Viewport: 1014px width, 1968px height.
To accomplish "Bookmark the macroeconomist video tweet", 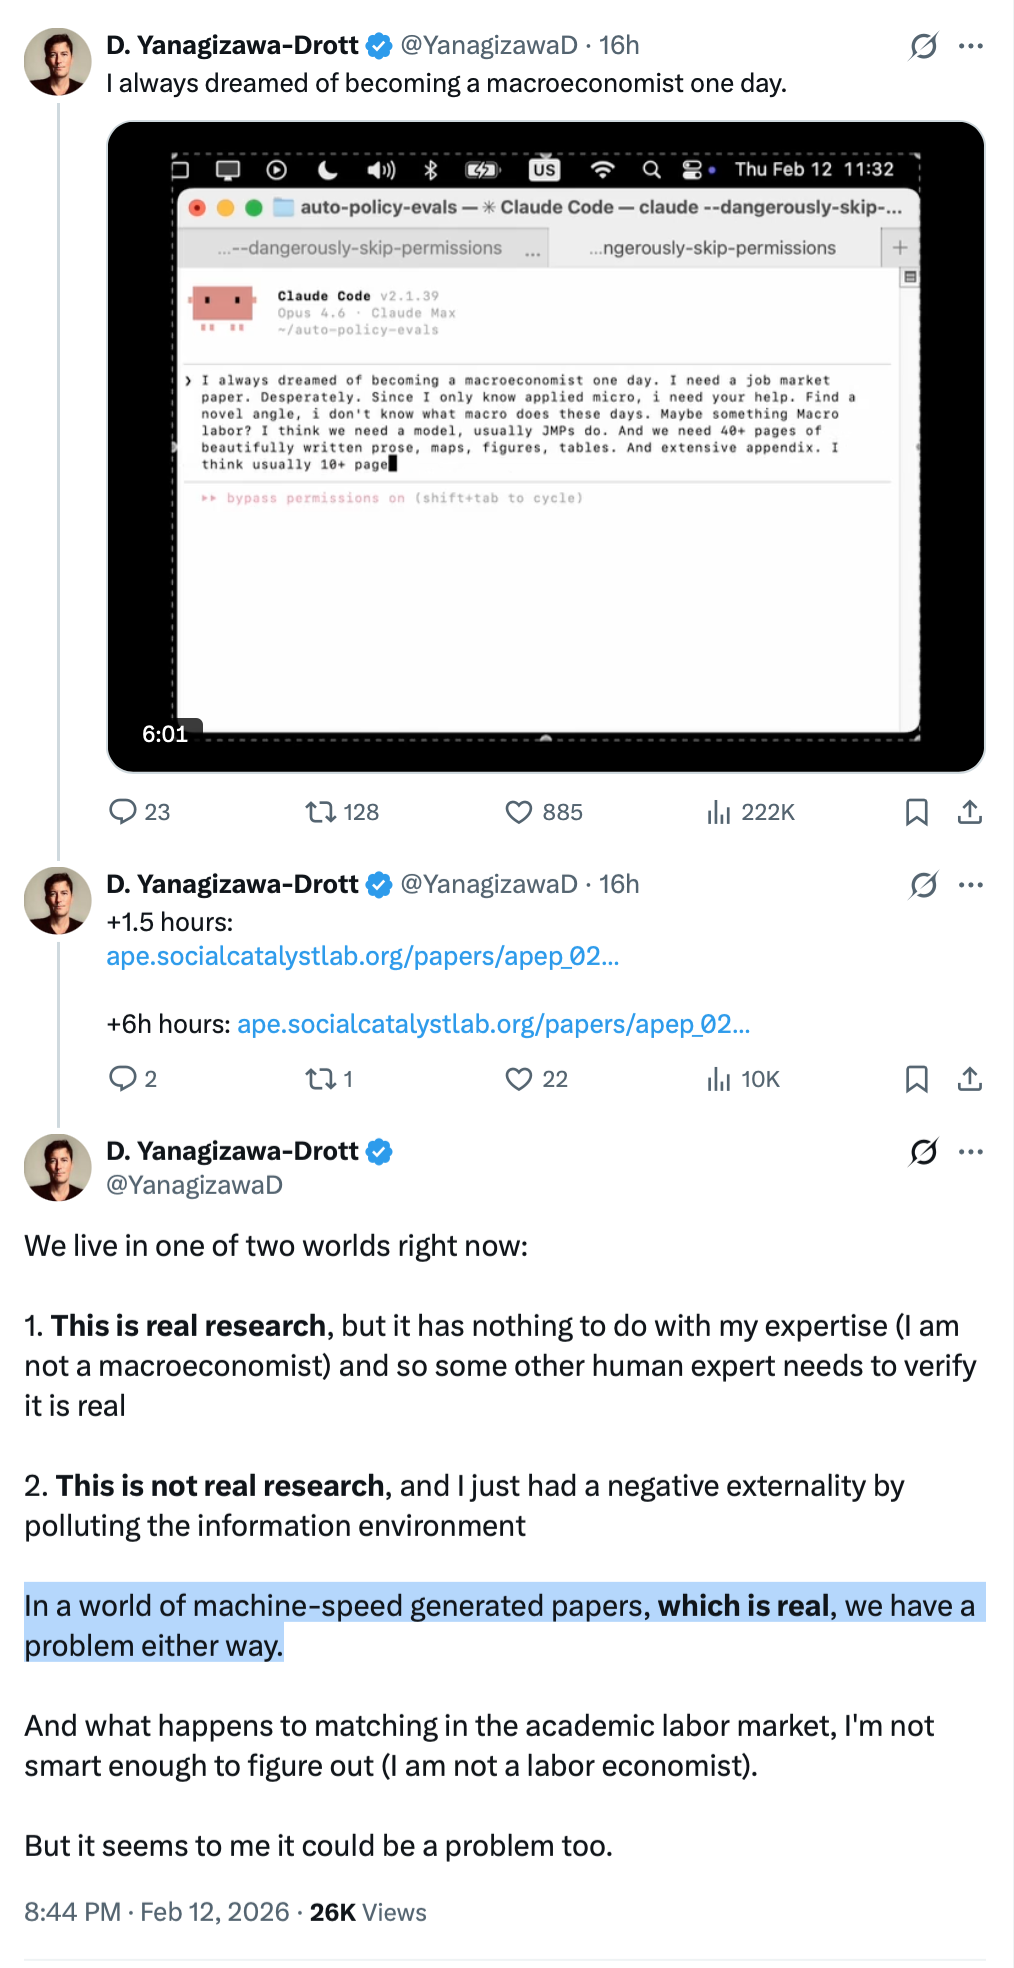I will click(916, 812).
